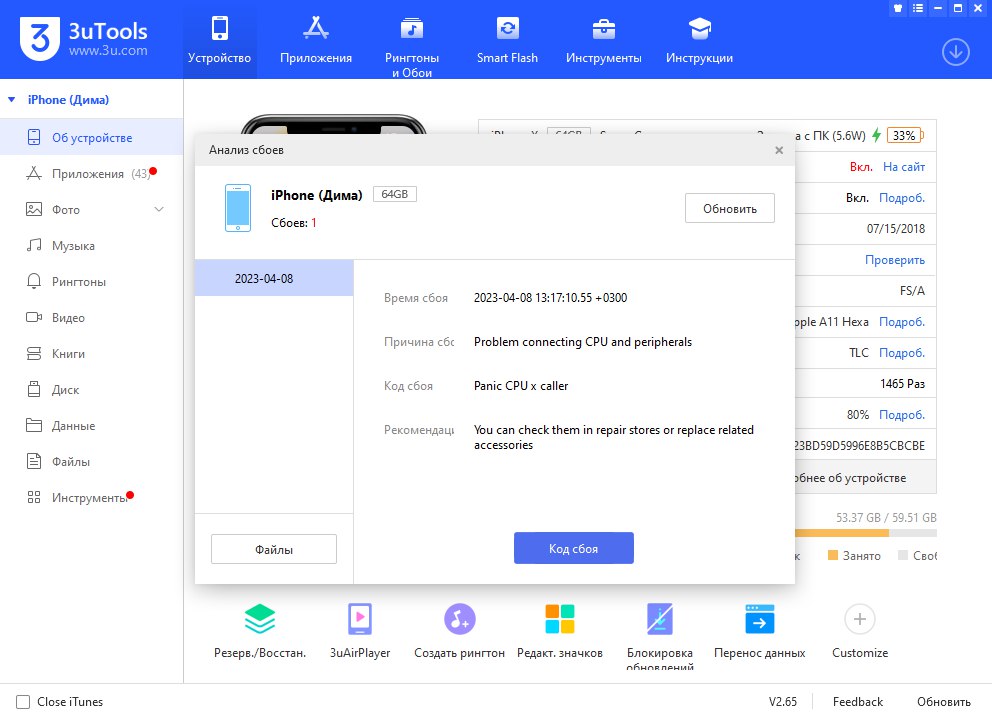
Task: Collapse the iPhone (Дима) device tree
Action: 11,99
